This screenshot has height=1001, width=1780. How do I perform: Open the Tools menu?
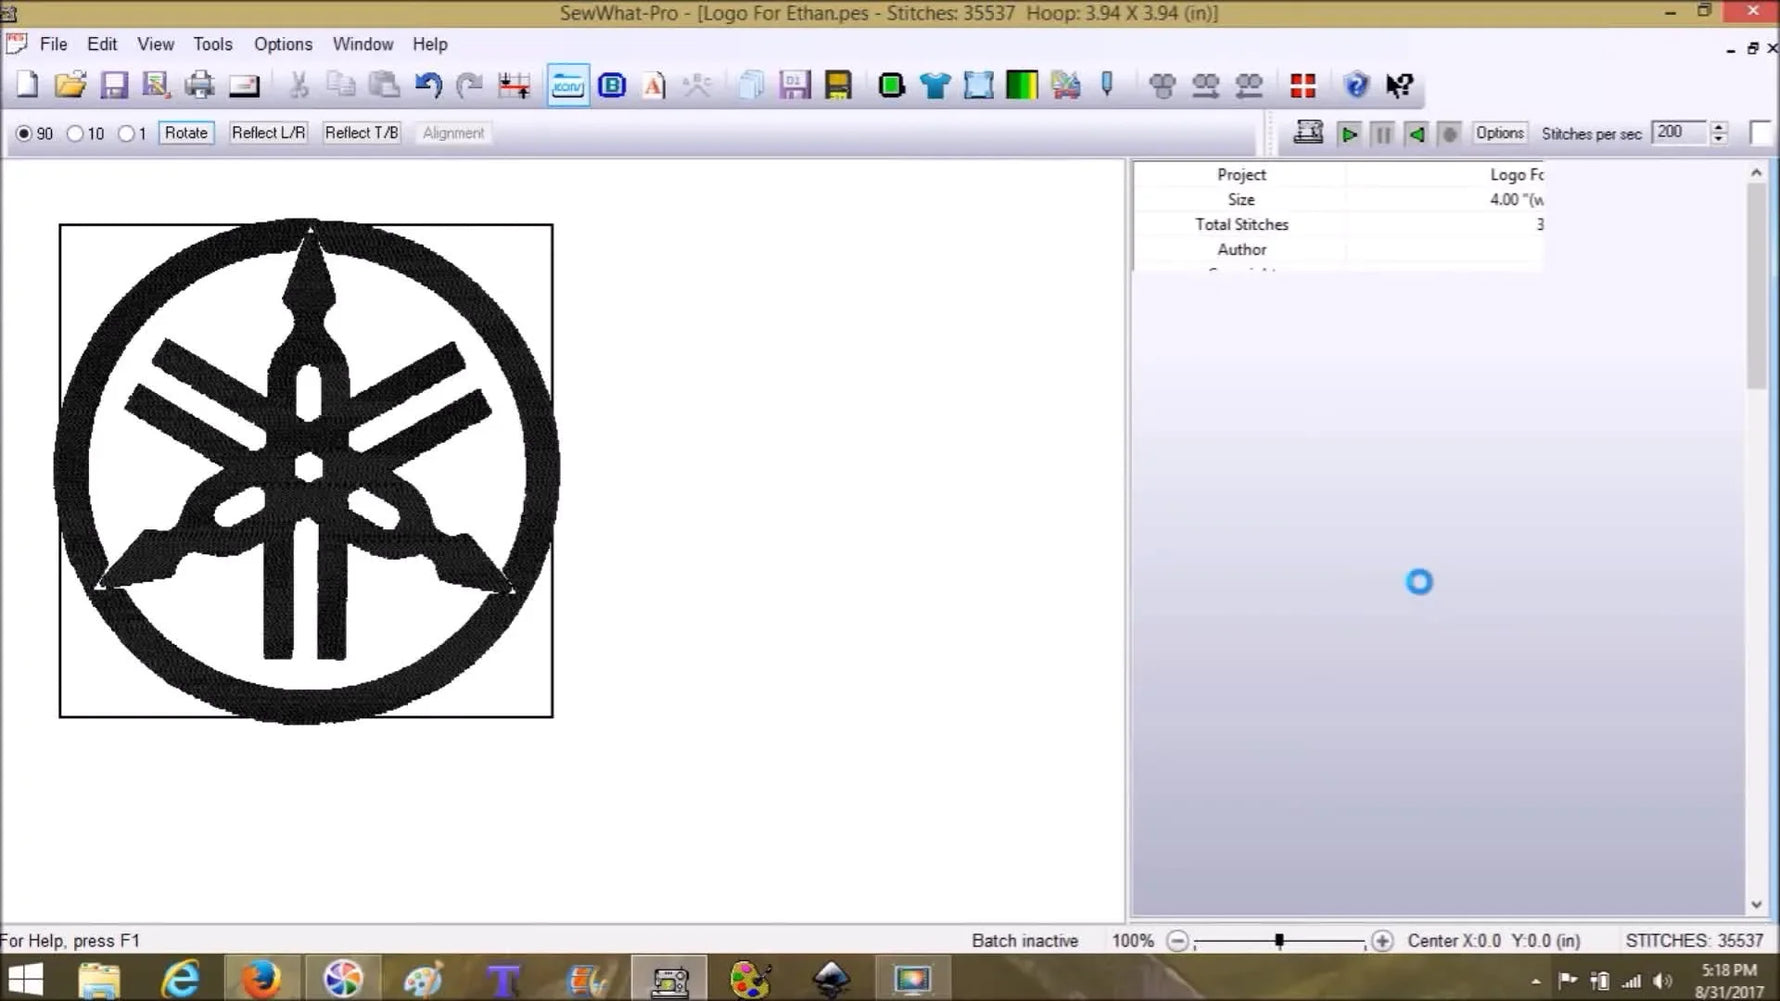(213, 44)
